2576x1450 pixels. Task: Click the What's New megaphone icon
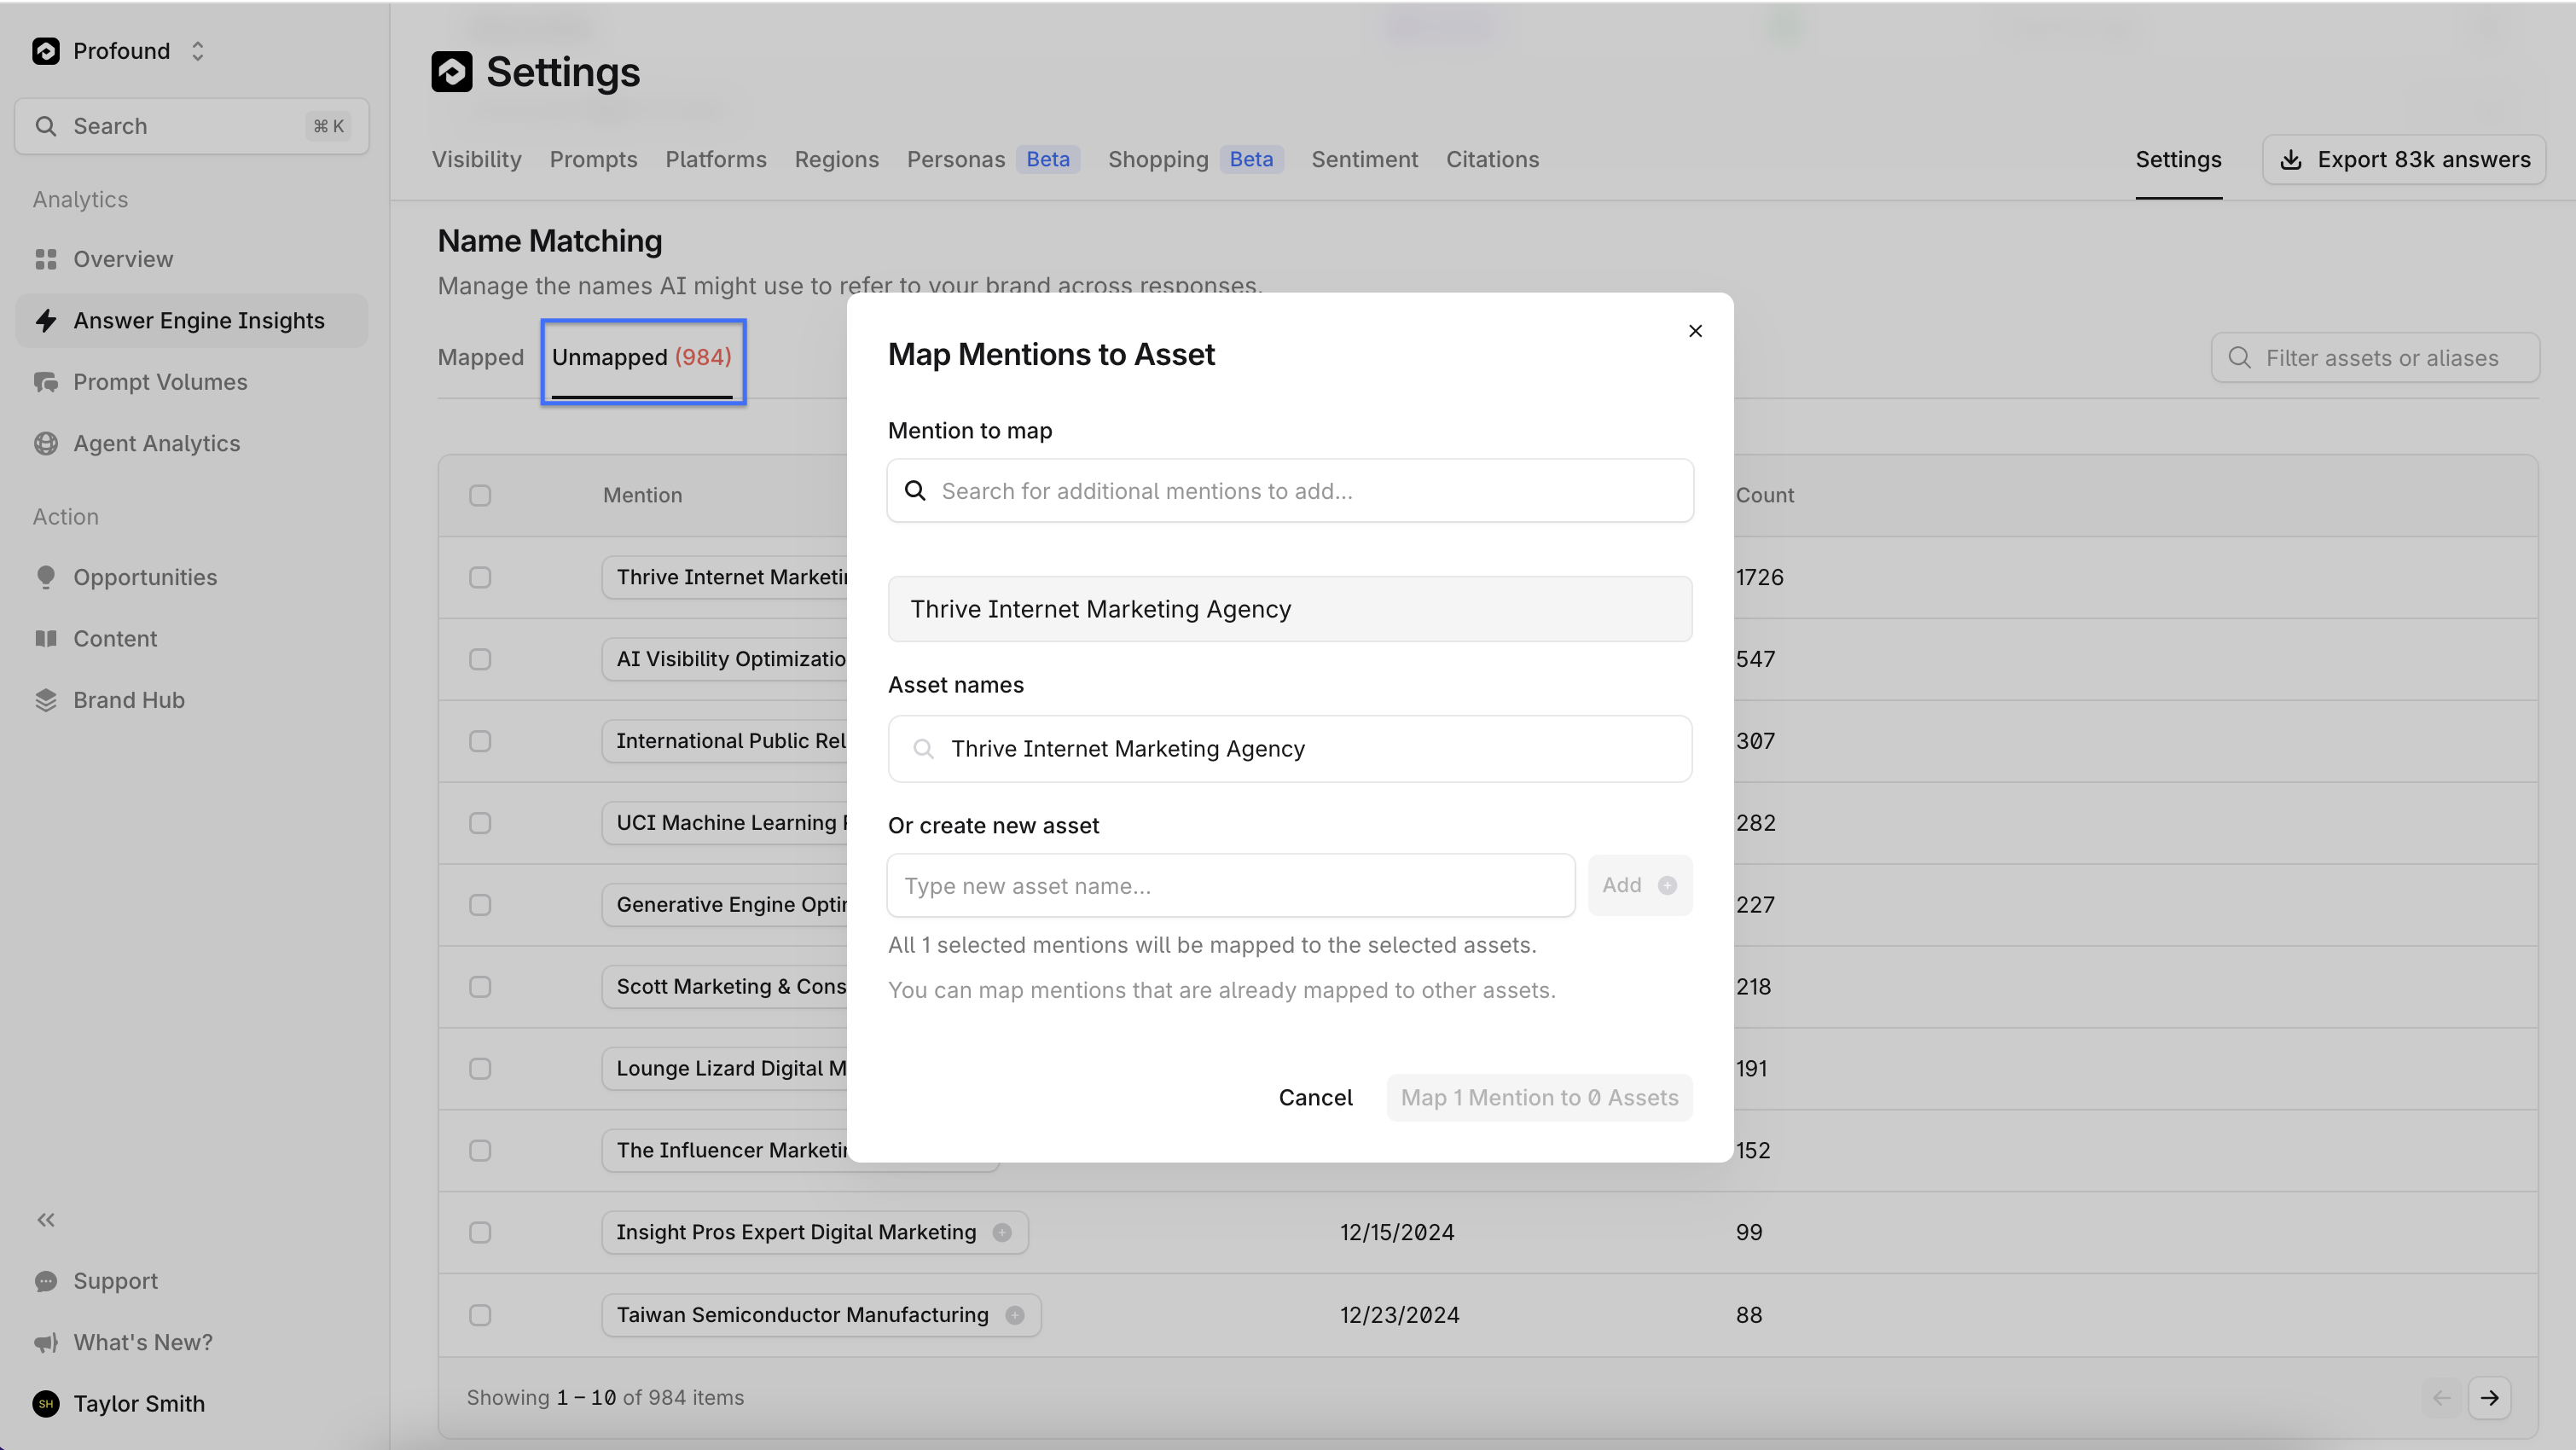(x=46, y=1343)
